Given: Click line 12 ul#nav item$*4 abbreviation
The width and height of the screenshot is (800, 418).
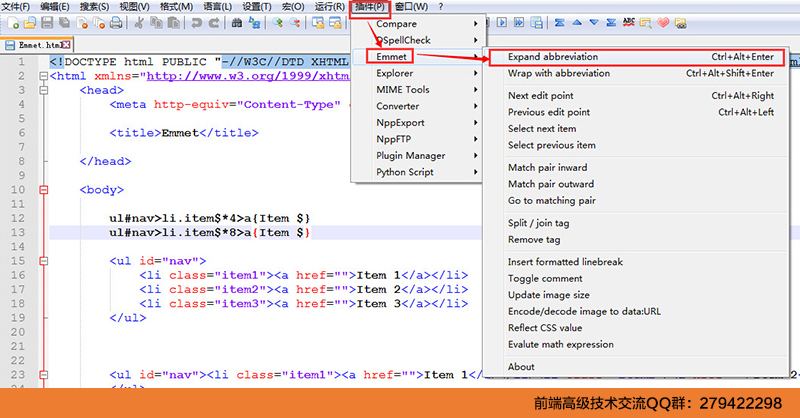Looking at the screenshot, I should point(209,218).
